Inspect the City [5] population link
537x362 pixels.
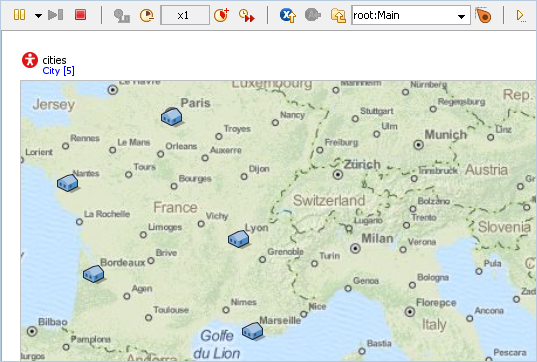[58, 71]
